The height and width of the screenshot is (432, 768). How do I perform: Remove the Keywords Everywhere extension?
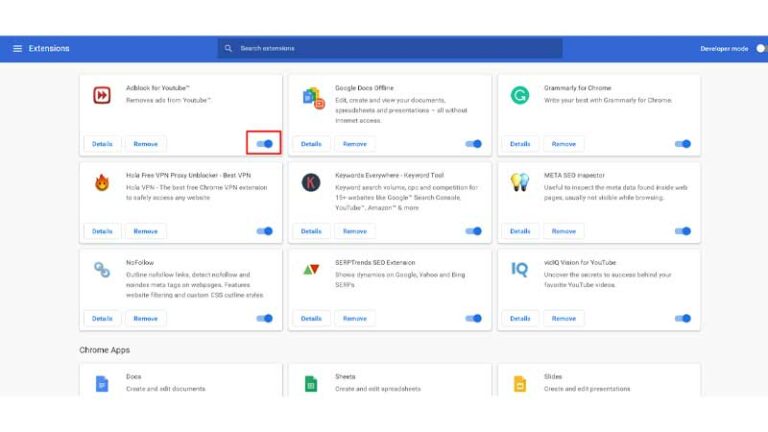point(355,231)
